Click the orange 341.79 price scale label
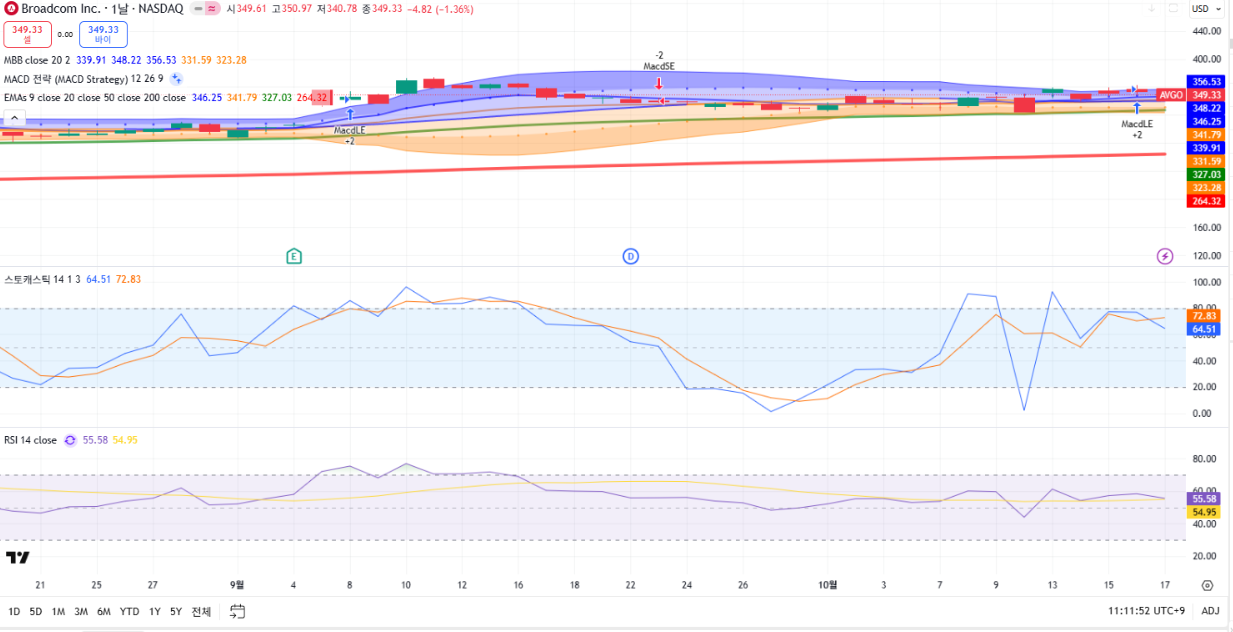1233x632 pixels. (x=1207, y=134)
